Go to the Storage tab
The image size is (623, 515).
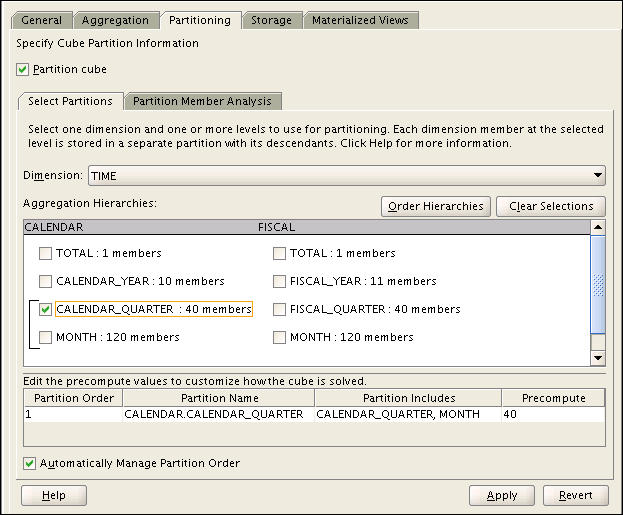(x=271, y=20)
